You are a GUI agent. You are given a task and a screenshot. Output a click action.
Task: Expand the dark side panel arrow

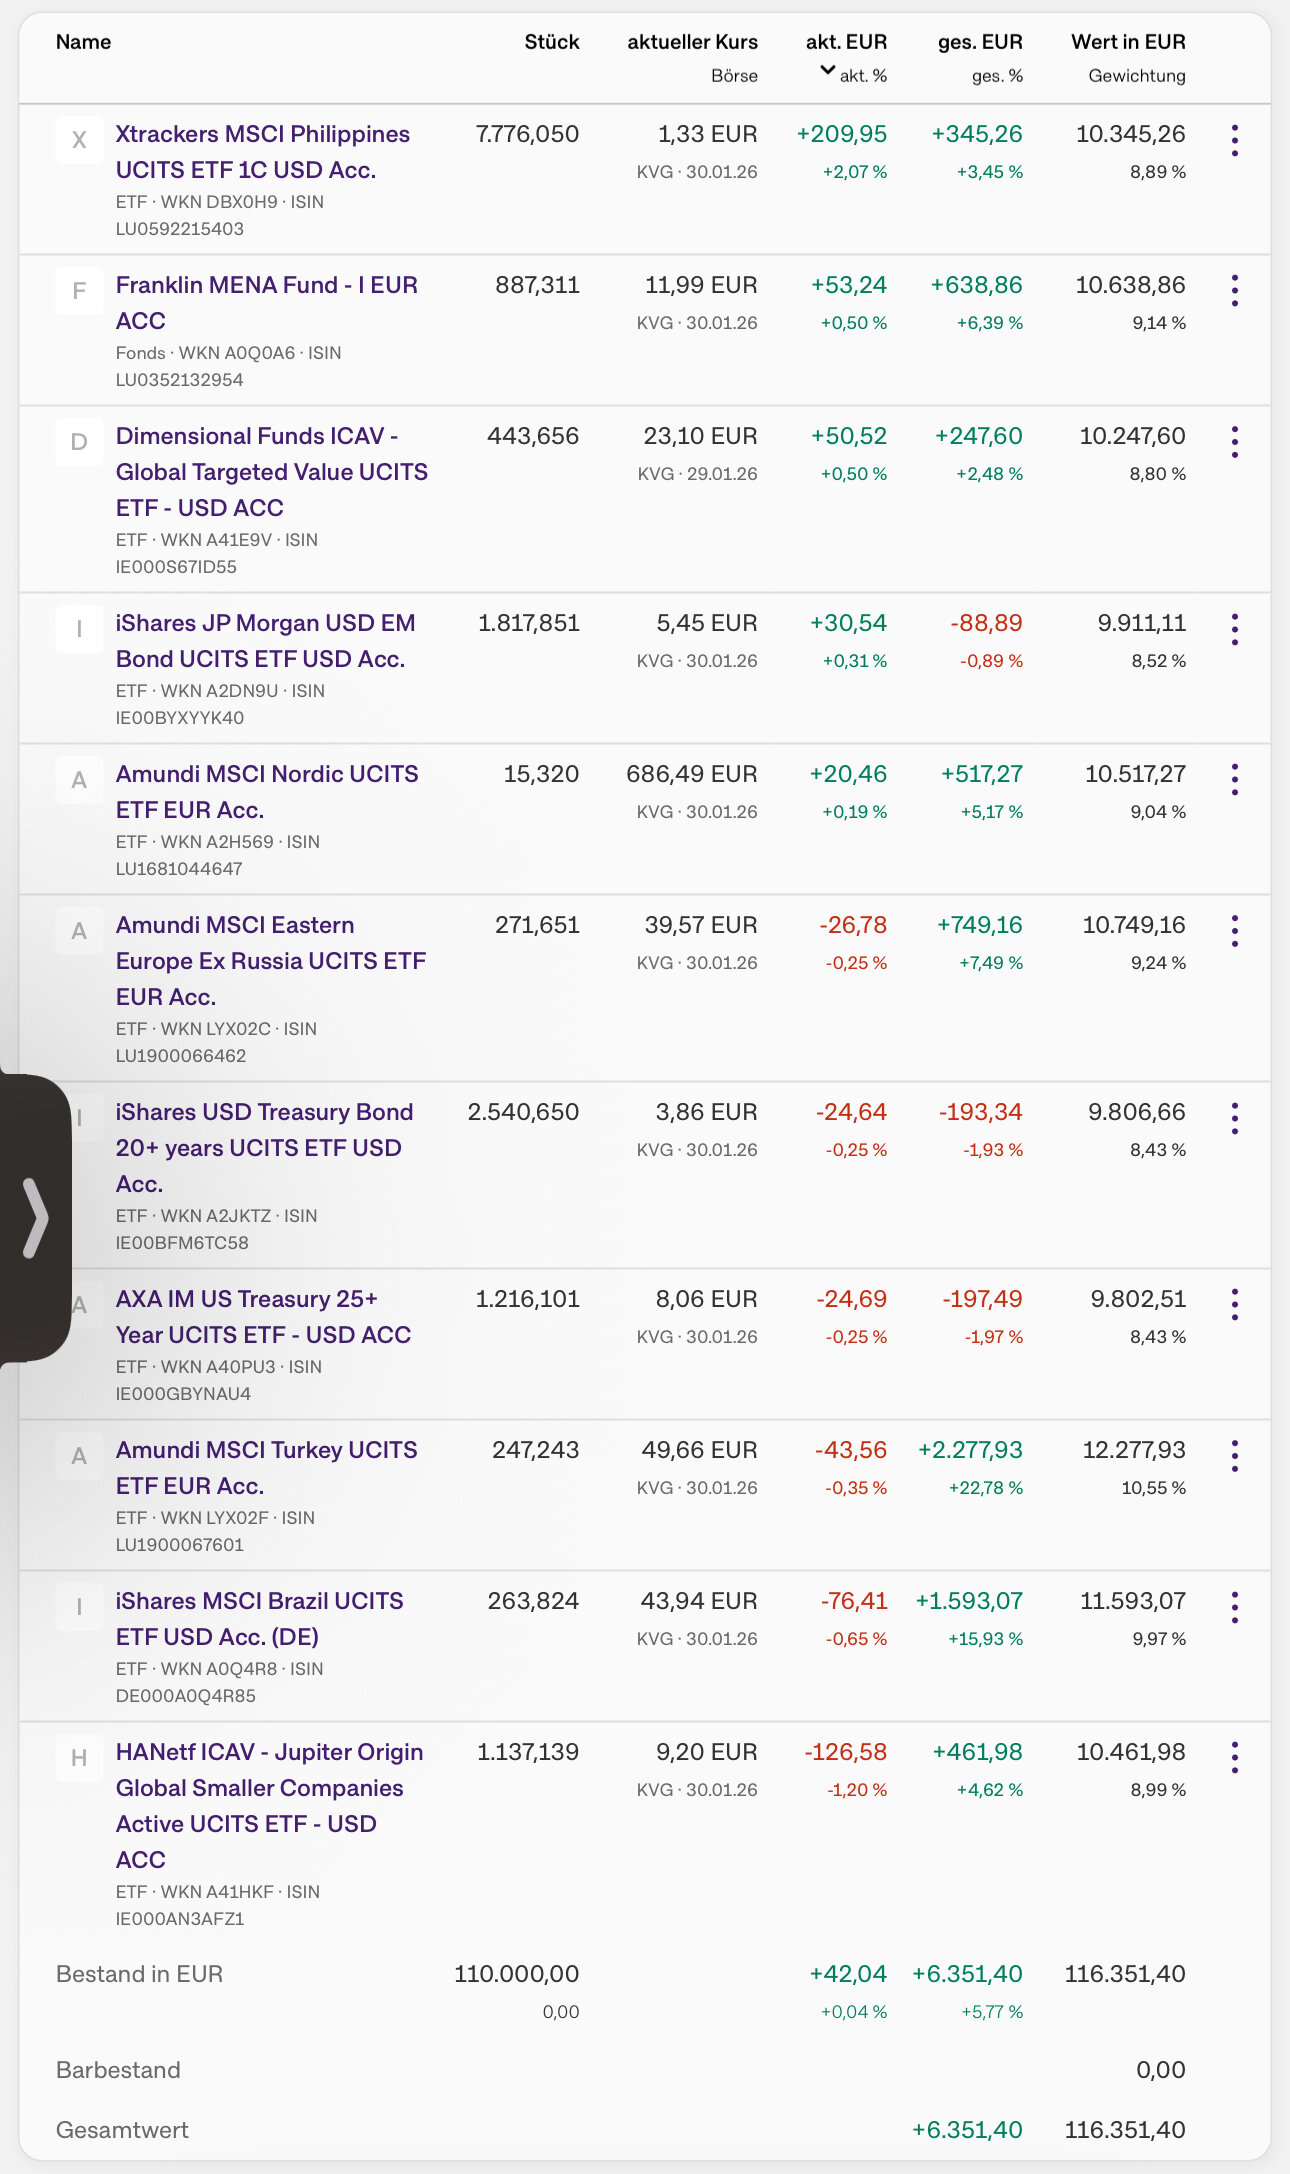click(x=35, y=1217)
